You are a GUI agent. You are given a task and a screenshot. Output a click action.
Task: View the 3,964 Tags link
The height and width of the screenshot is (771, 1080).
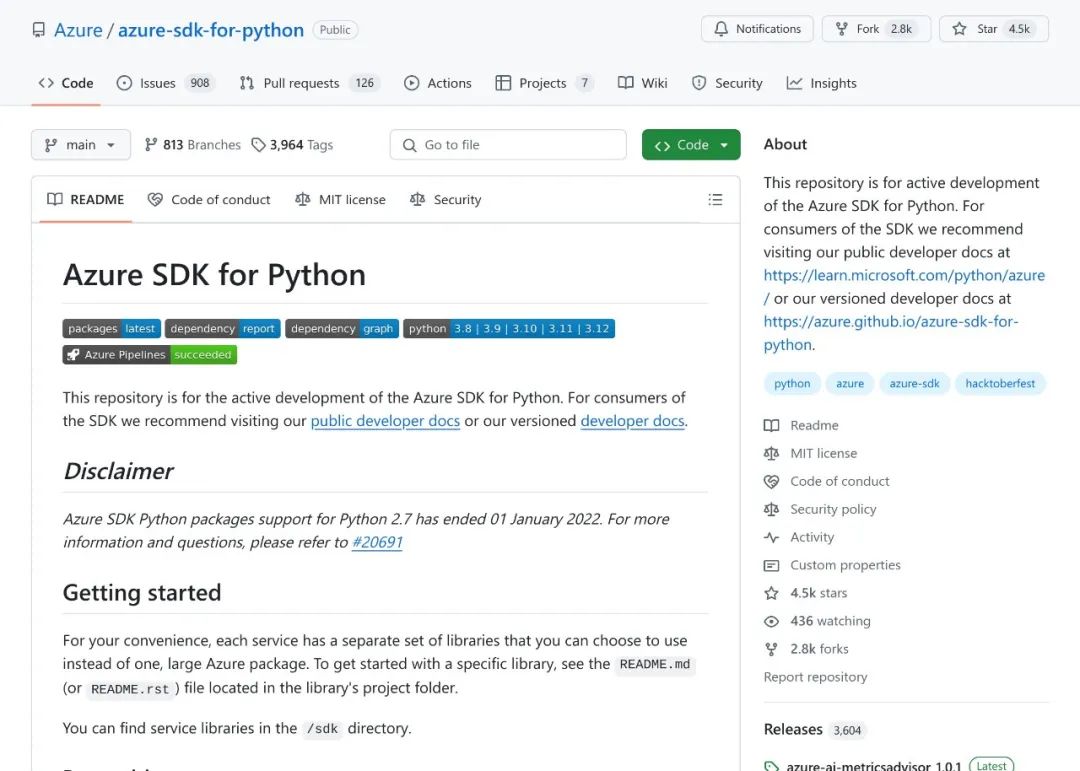point(292,145)
